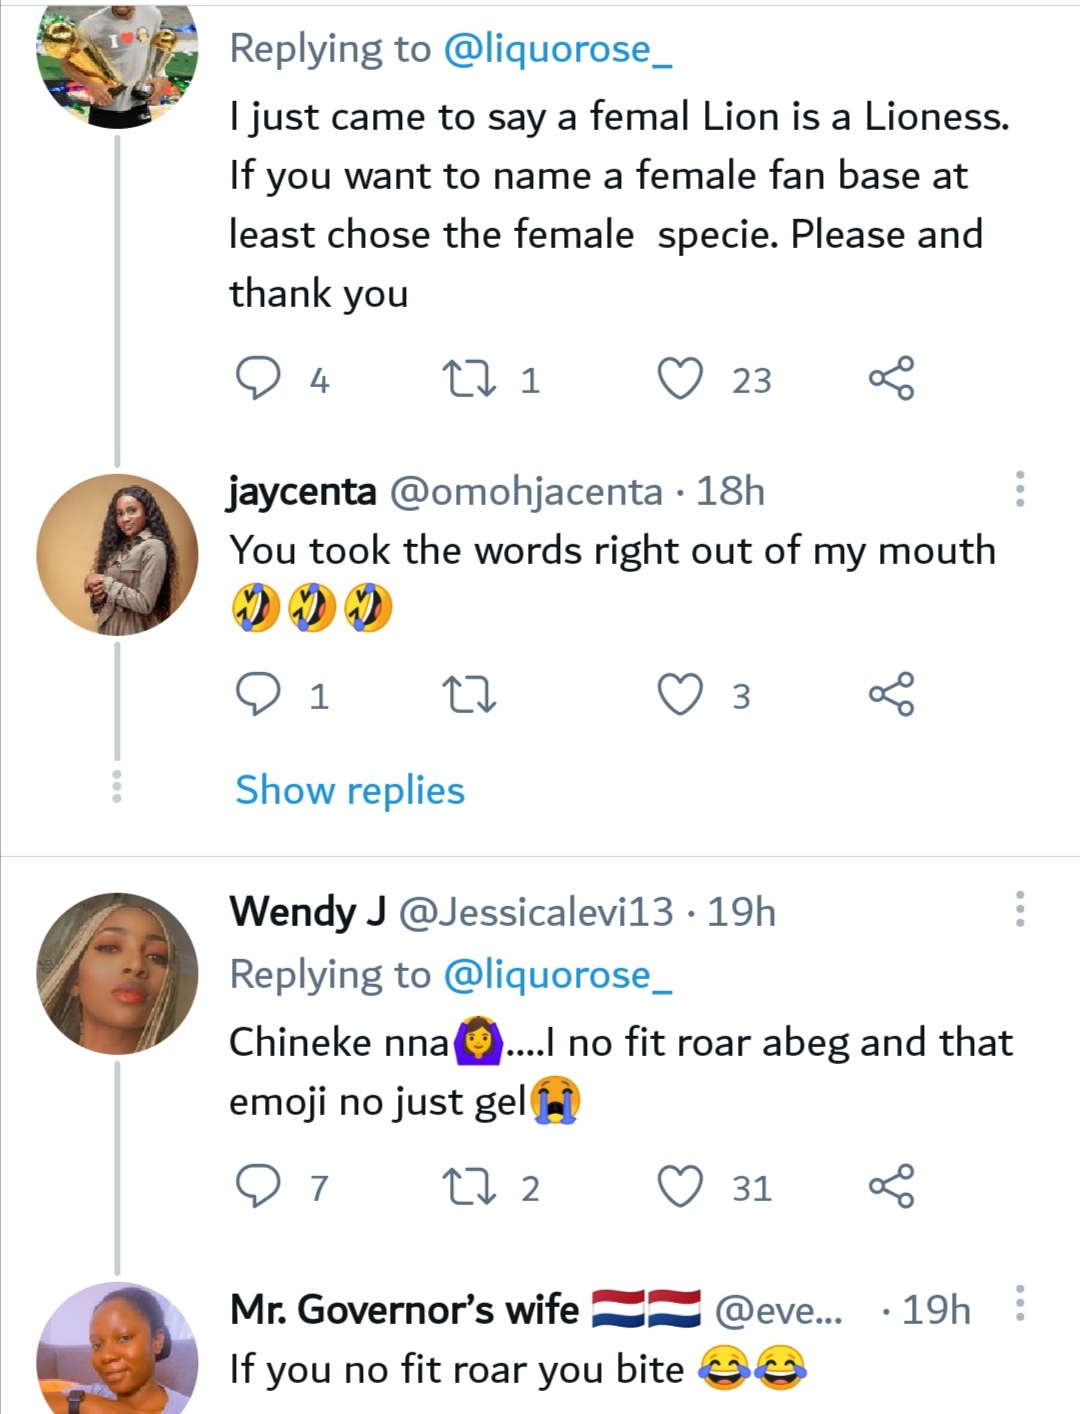Expand 'Show replies' under jaycenta's tweet
This screenshot has width=1080, height=1414.
coord(350,790)
